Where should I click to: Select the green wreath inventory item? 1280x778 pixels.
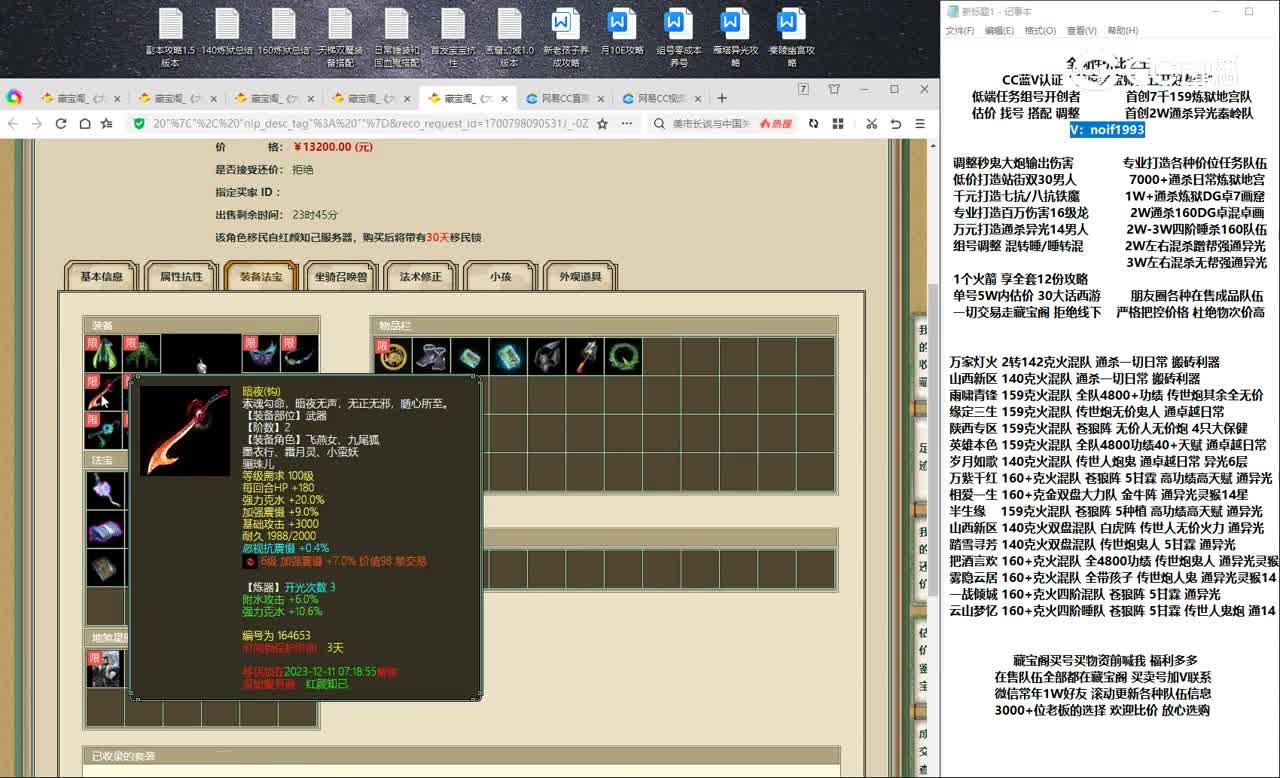pyautogui.click(x=623, y=356)
